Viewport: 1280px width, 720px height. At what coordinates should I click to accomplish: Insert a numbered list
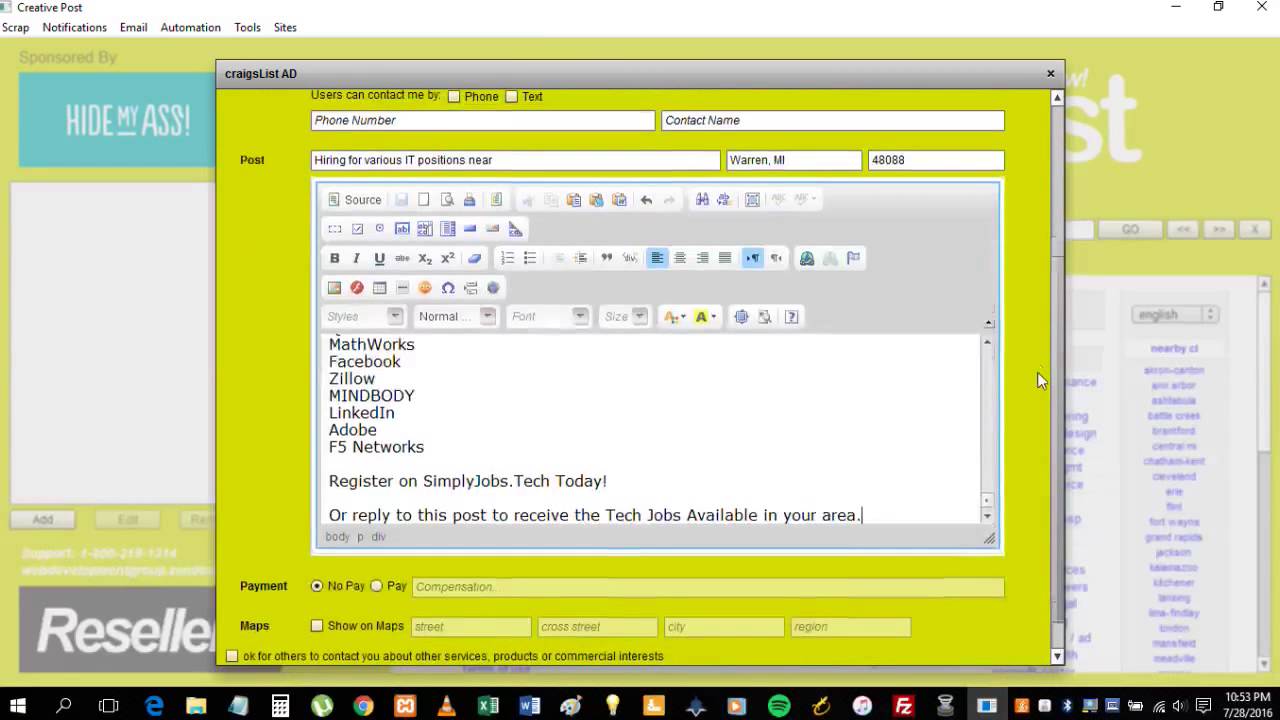point(507,258)
